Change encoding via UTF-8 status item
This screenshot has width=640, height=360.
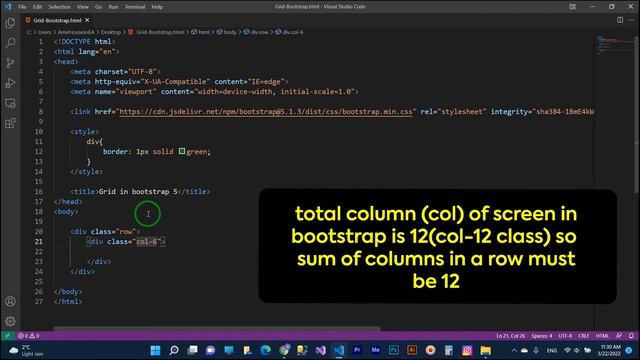click(565, 336)
